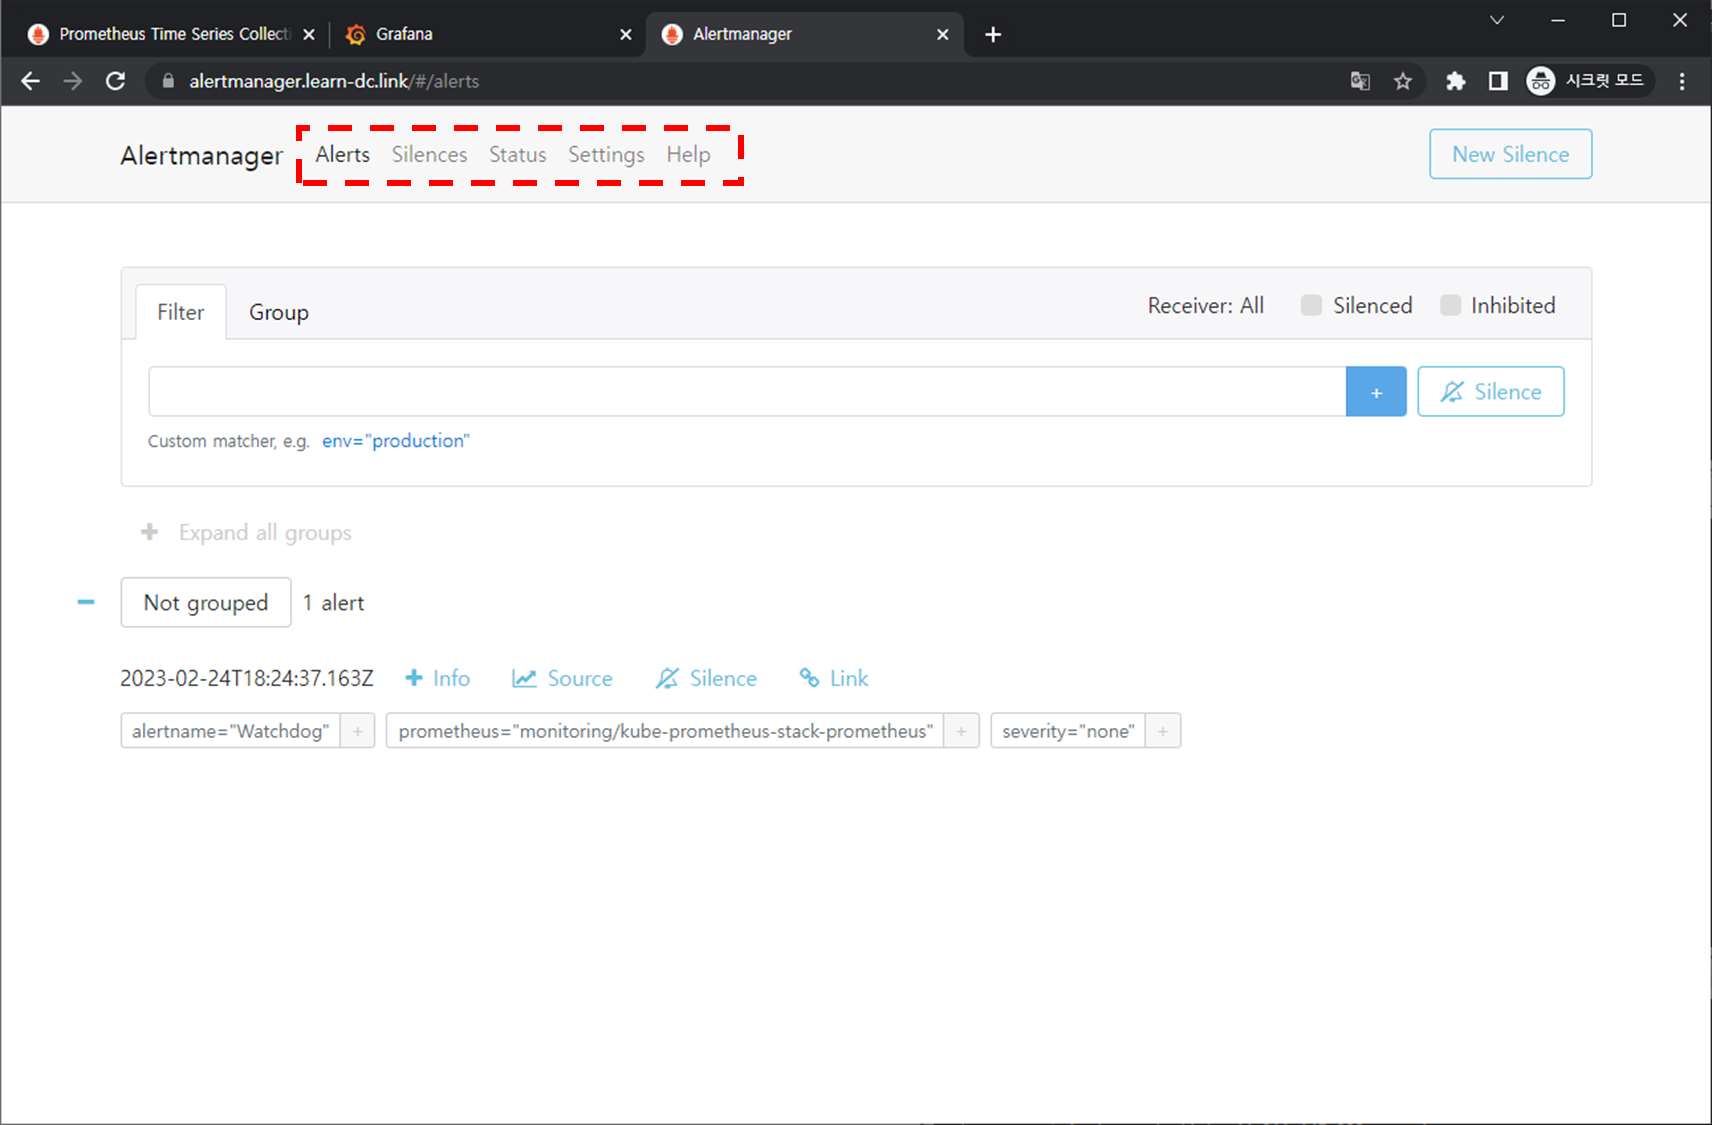Viewport: 1712px width, 1125px height.
Task: Switch to the Group tab
Action: click(278, 313)
